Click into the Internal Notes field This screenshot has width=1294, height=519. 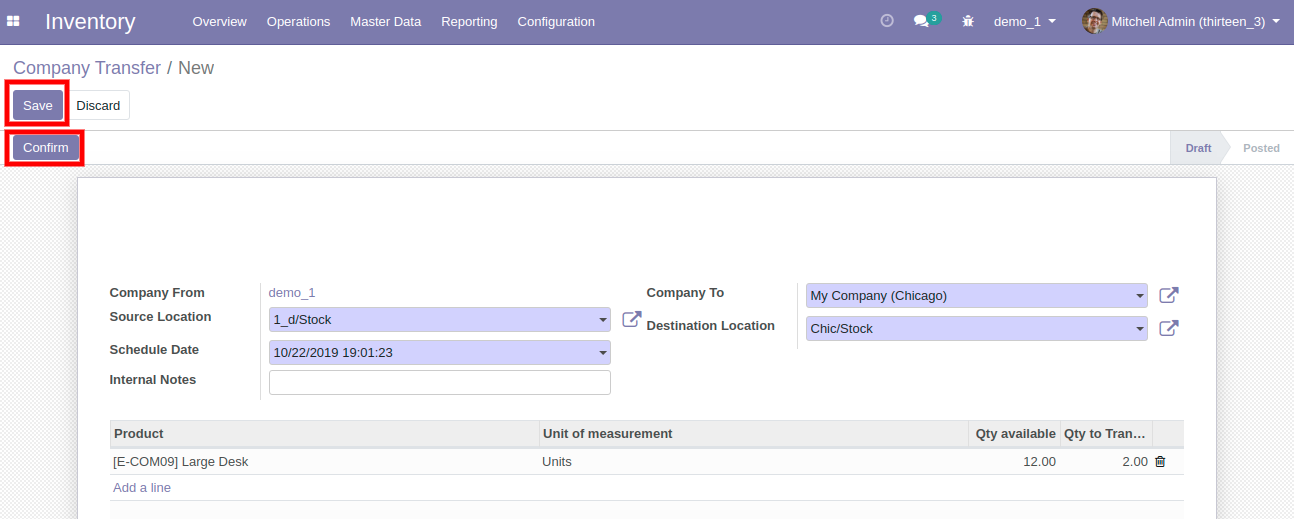440,383
